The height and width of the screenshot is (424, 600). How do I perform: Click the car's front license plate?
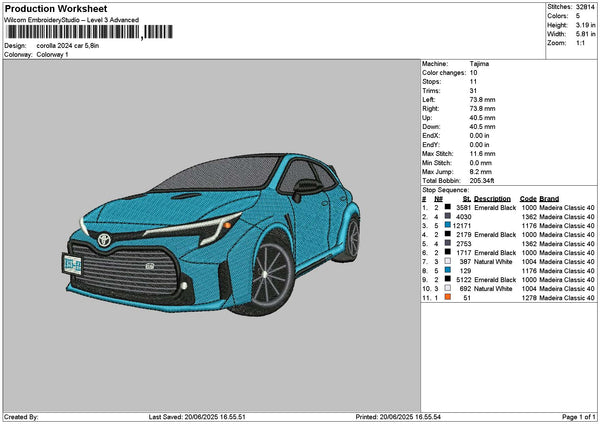point(73,263)
